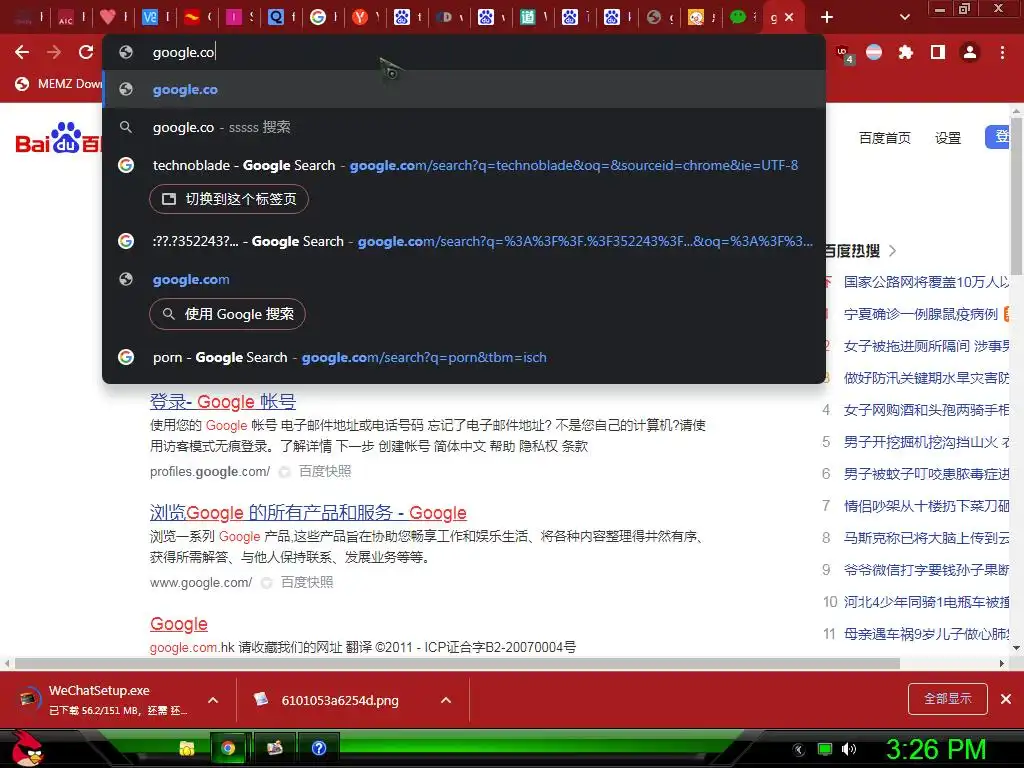Click the volume speaker tray icon
Image resolution: width=1024 pixels, height=768 pixels.
pos(849,750)
